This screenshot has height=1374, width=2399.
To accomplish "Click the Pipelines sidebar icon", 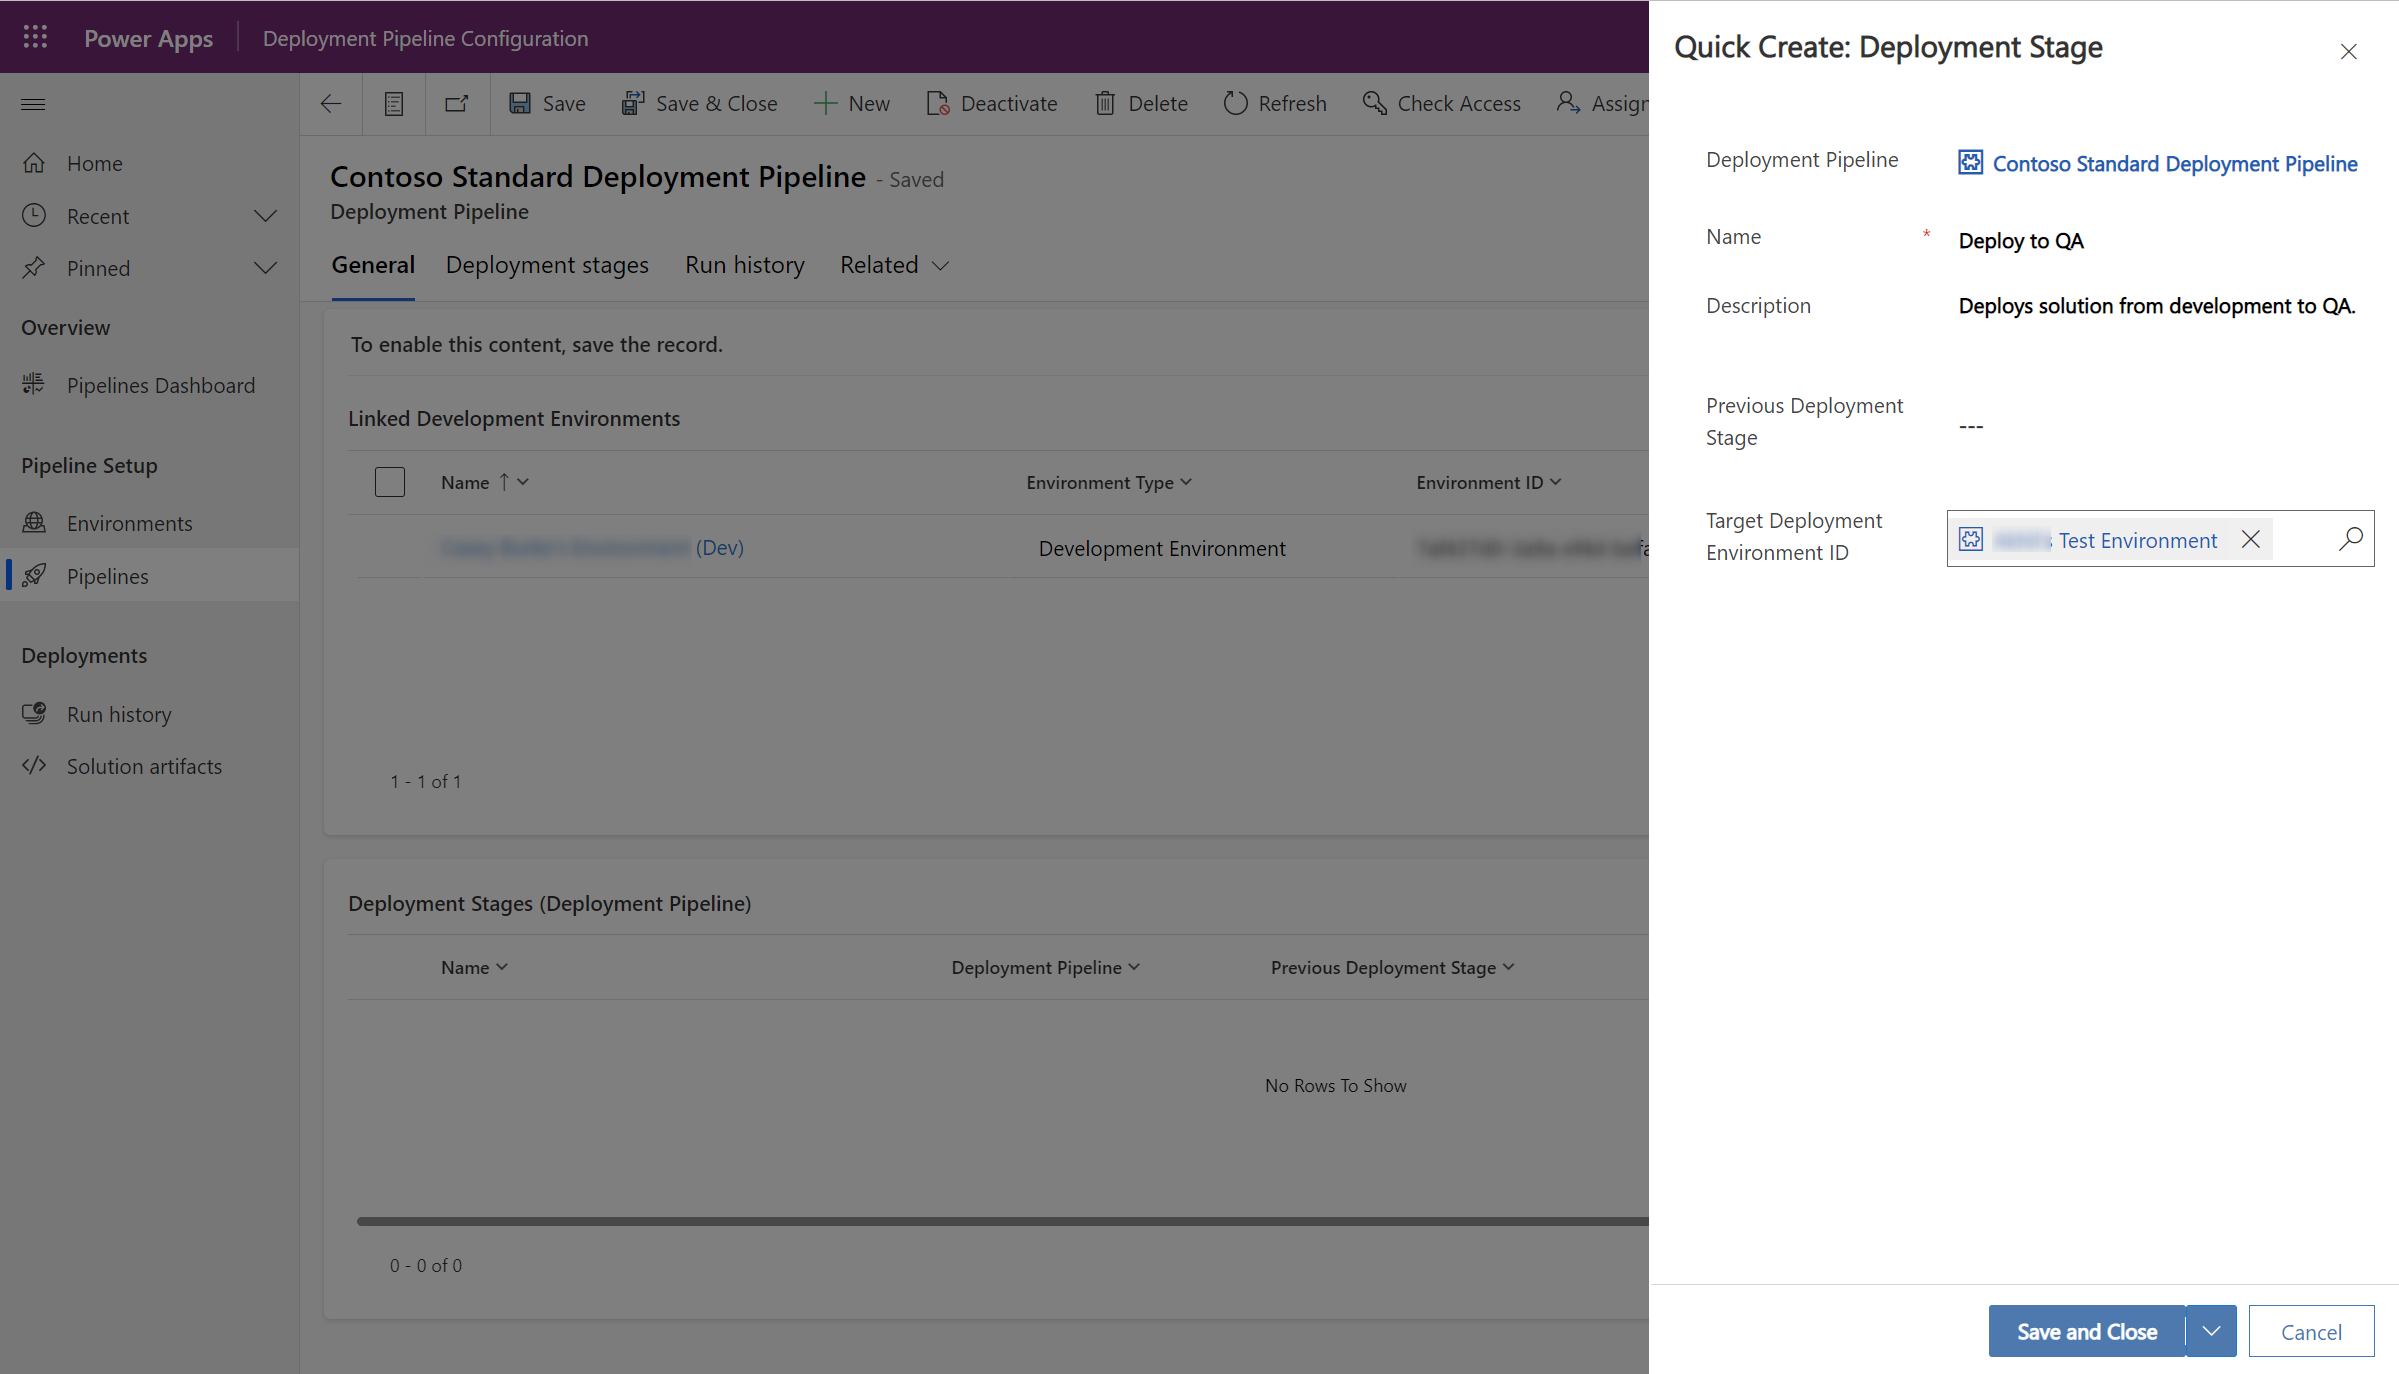I will pyautogui.click(x=36, y=575).
